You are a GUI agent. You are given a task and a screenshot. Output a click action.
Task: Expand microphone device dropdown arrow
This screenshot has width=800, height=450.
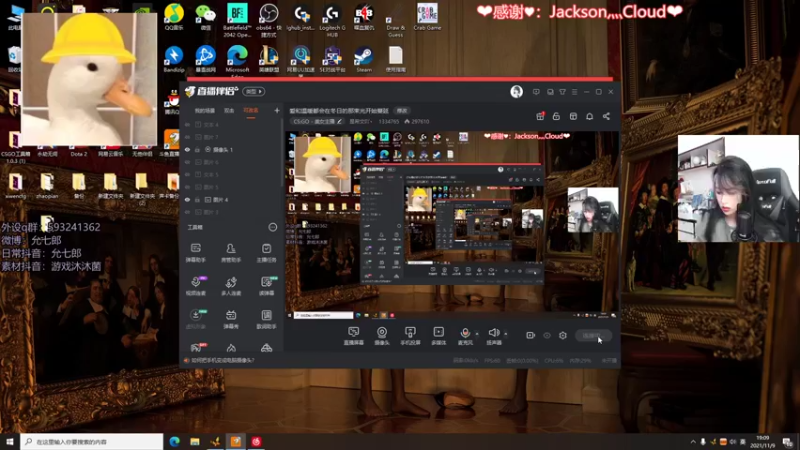coord(477,334)
